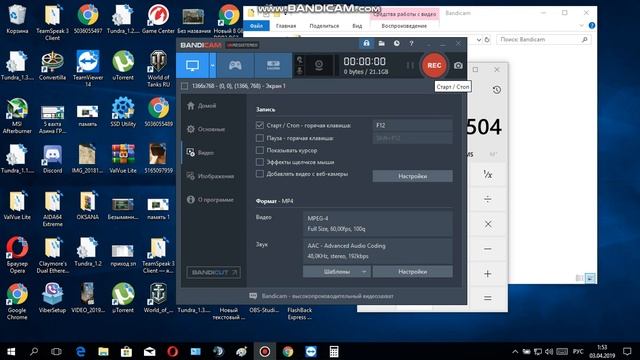Launch TeamViewer 14 from desktop
640x360 pixels.
[88, 68]
